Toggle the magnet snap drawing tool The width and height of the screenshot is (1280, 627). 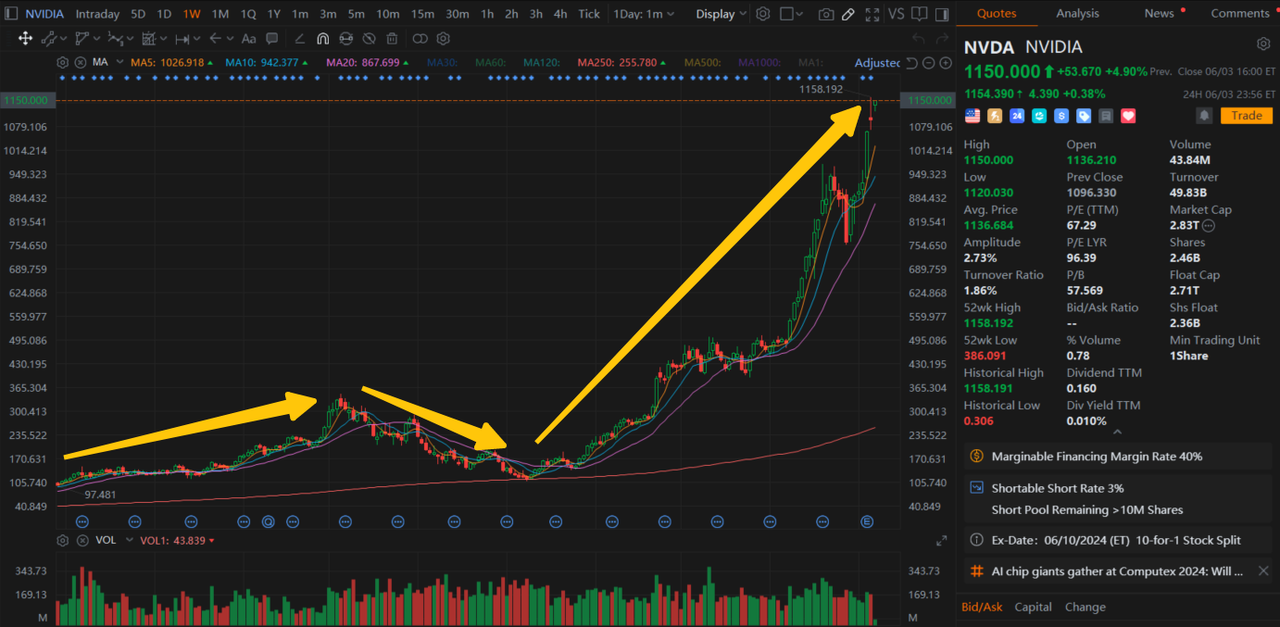pos(322,38)
